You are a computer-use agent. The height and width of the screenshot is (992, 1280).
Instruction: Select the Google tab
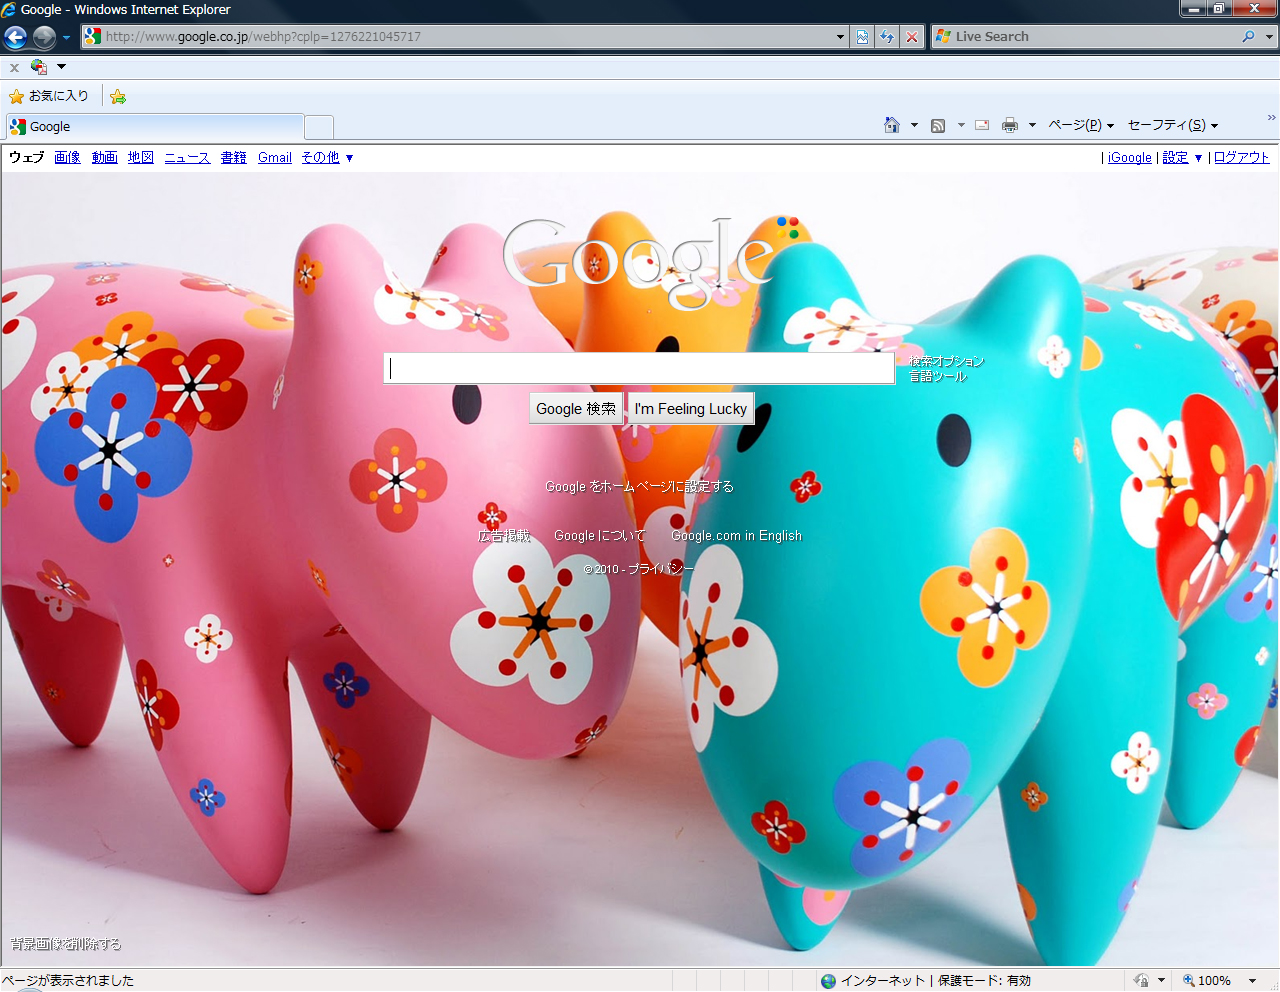point(155,127)
